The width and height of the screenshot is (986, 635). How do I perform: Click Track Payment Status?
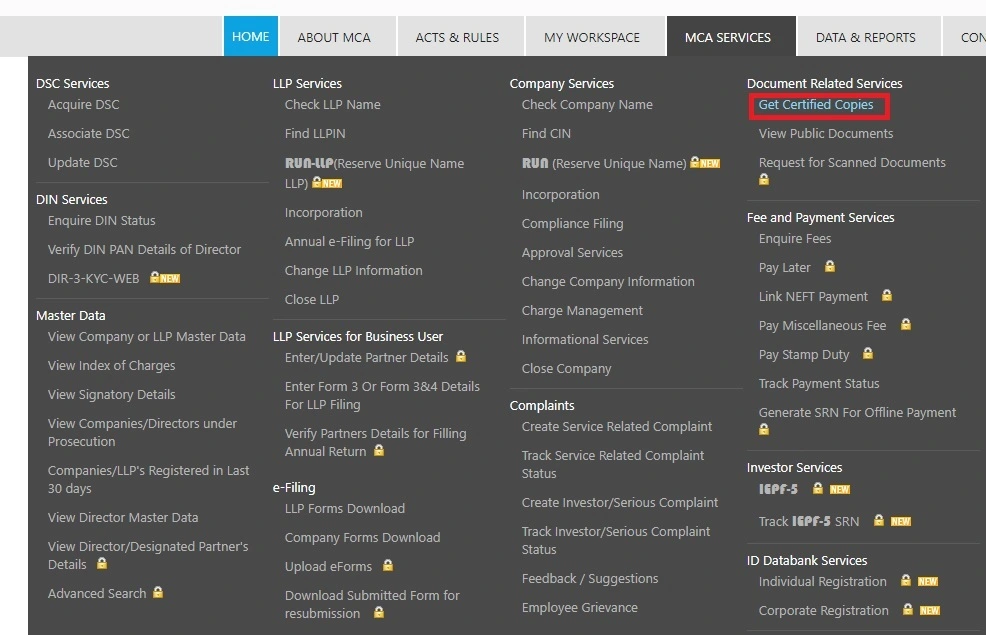[x=820, y=383]
